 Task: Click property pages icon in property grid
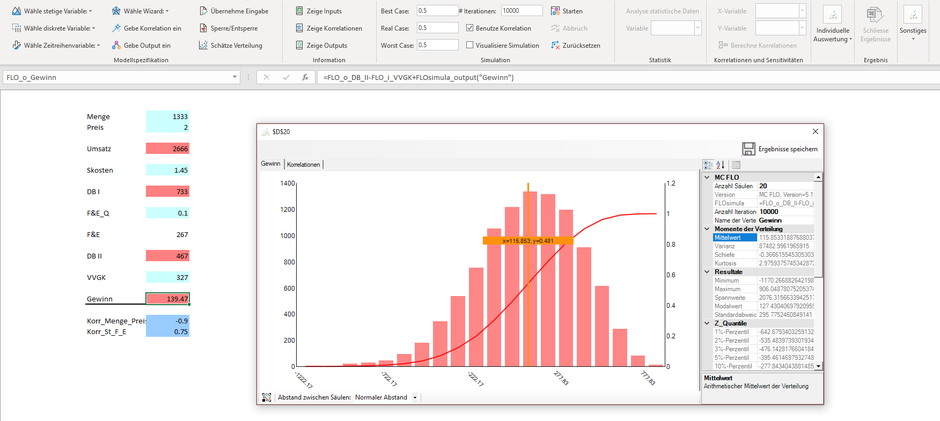736,165
